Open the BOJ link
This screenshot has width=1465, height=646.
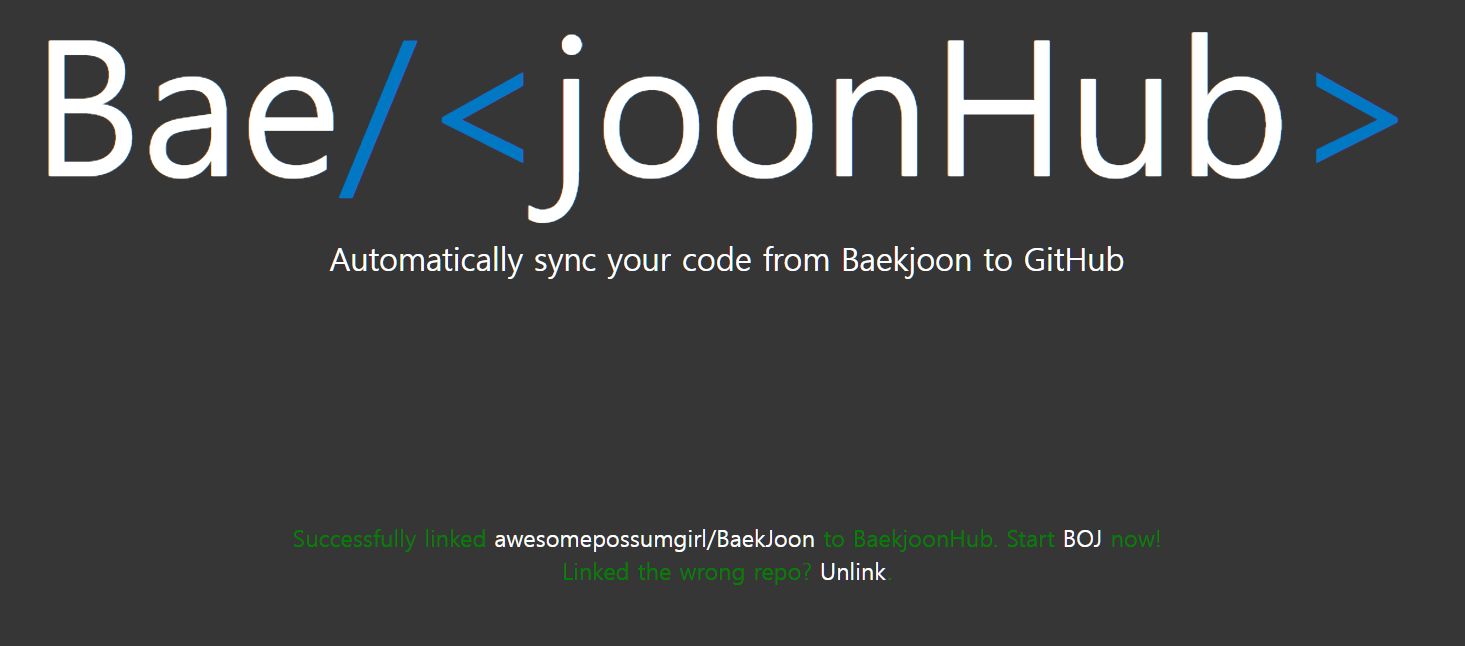1082,540
